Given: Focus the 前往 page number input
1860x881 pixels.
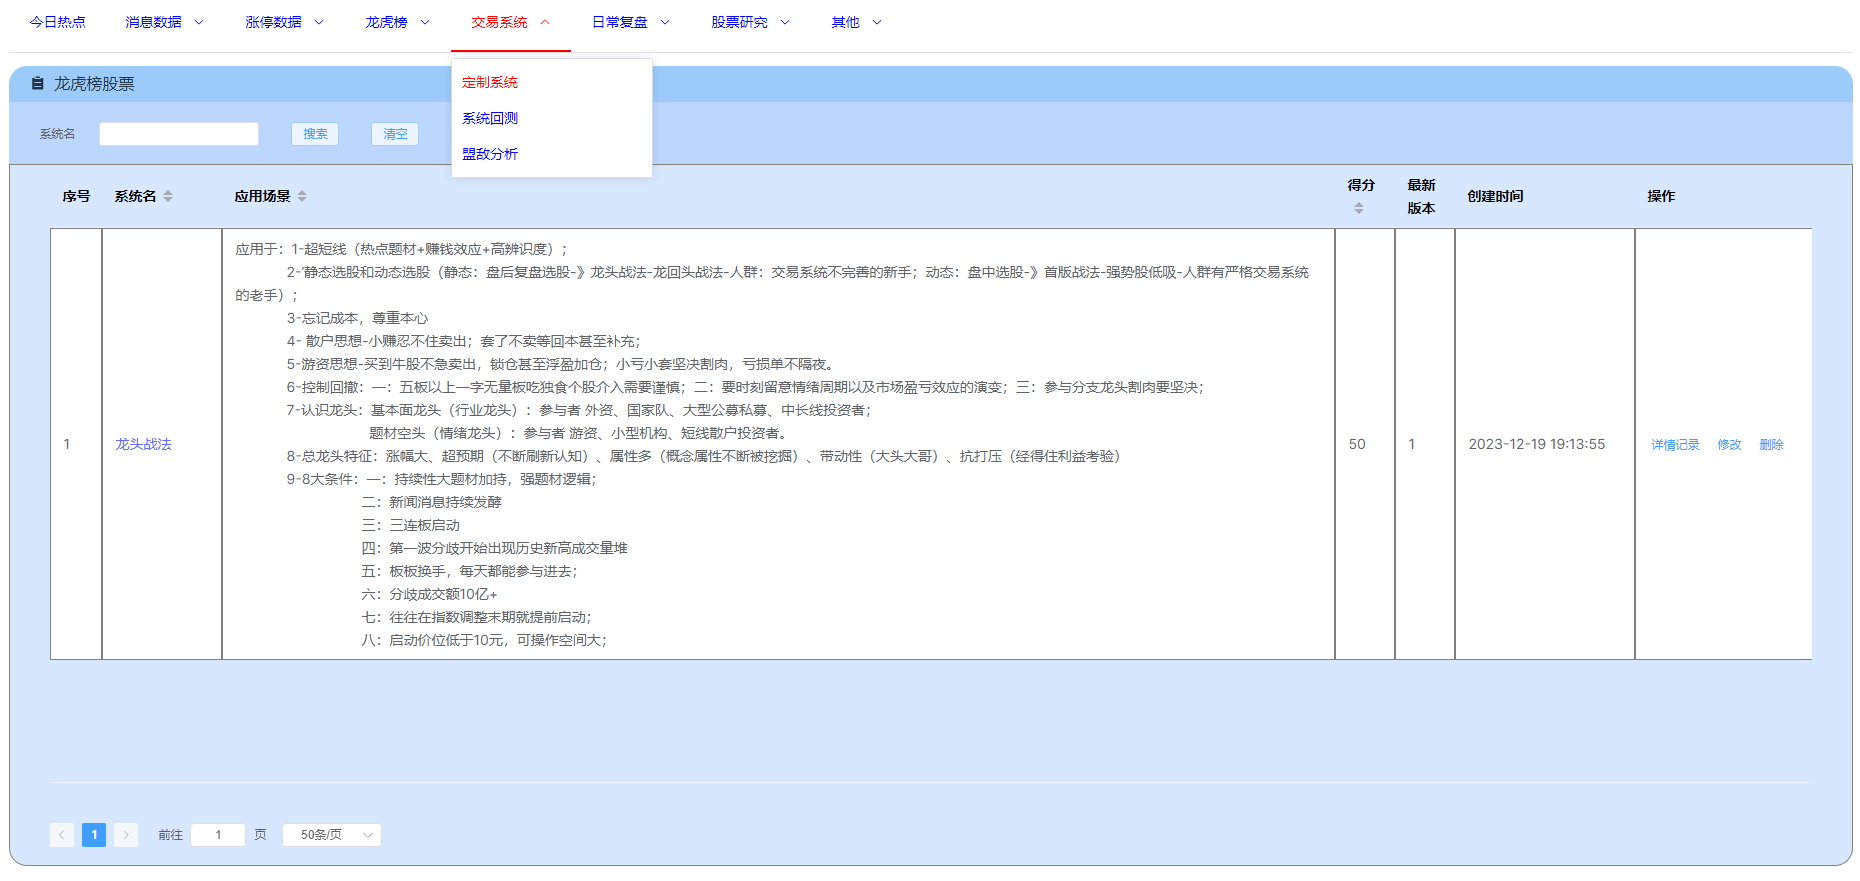Looking at the screenshot, I should pos(218,835).
